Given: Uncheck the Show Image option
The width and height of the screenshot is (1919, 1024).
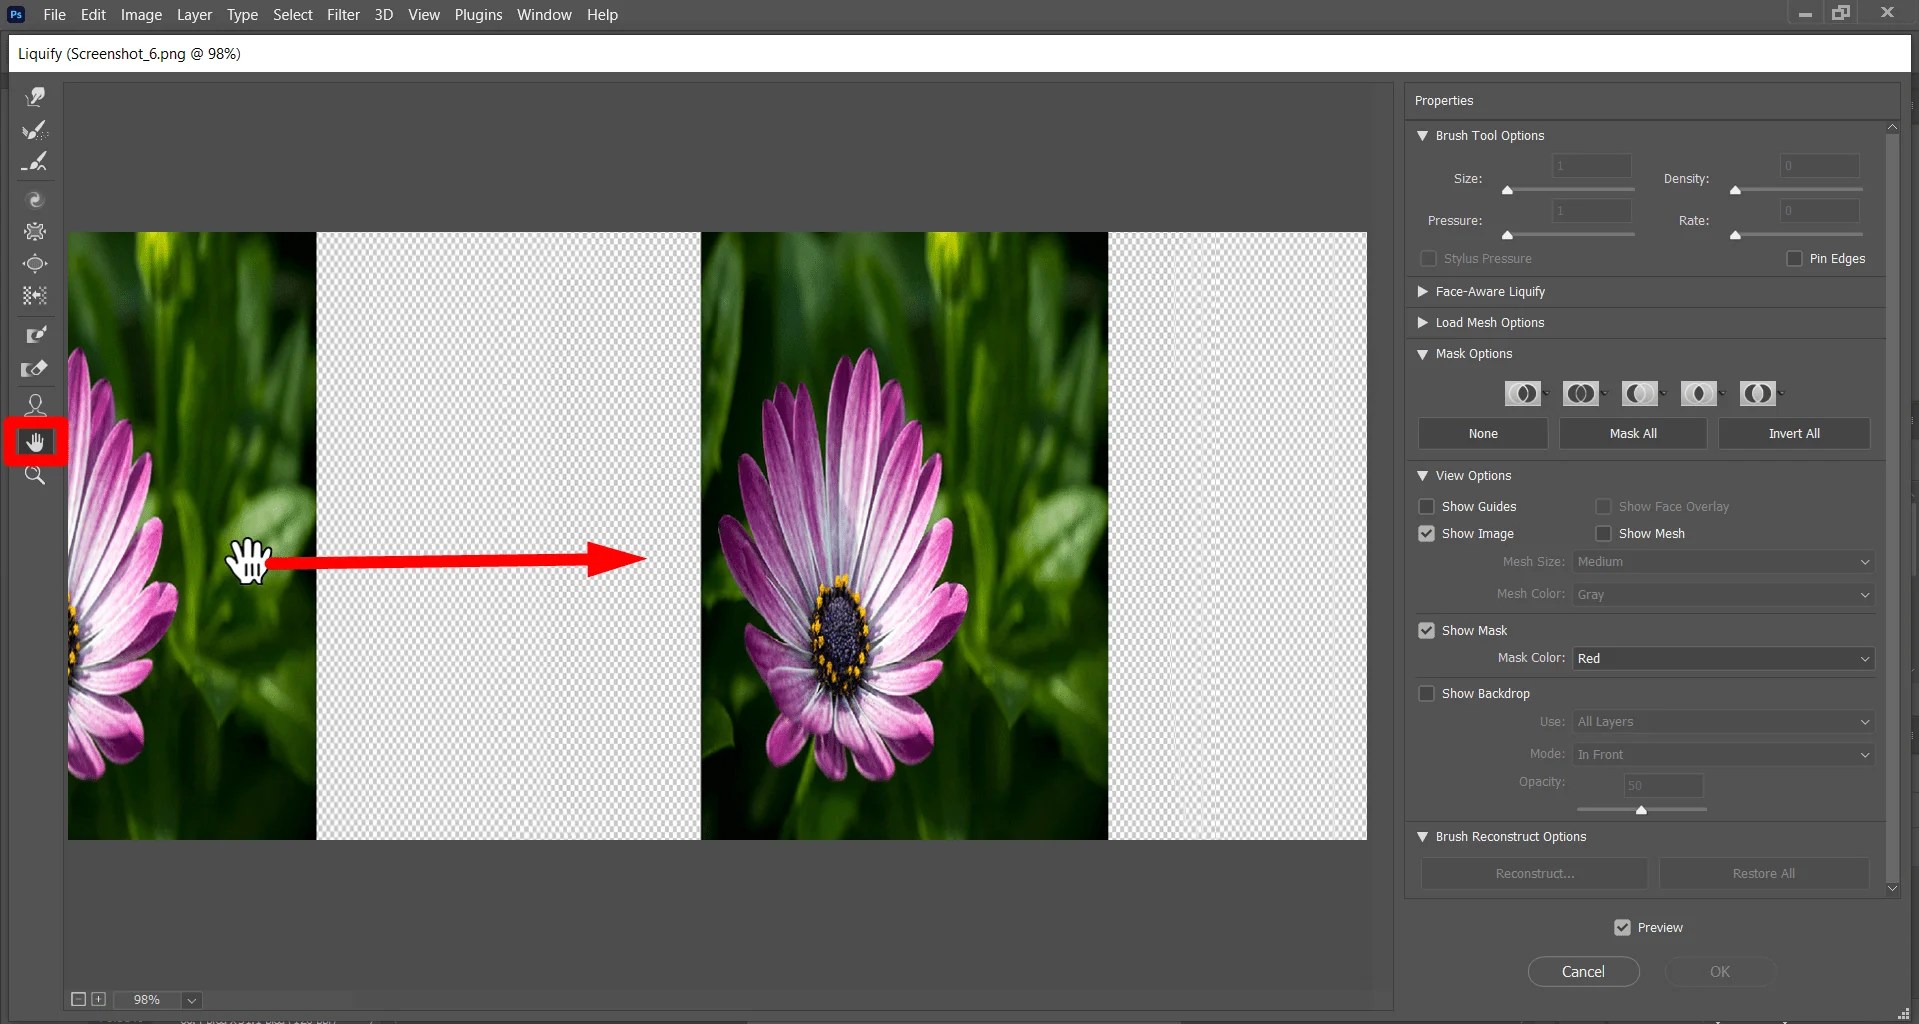Looking at the screenshot, I should (x=1426, y=533).
